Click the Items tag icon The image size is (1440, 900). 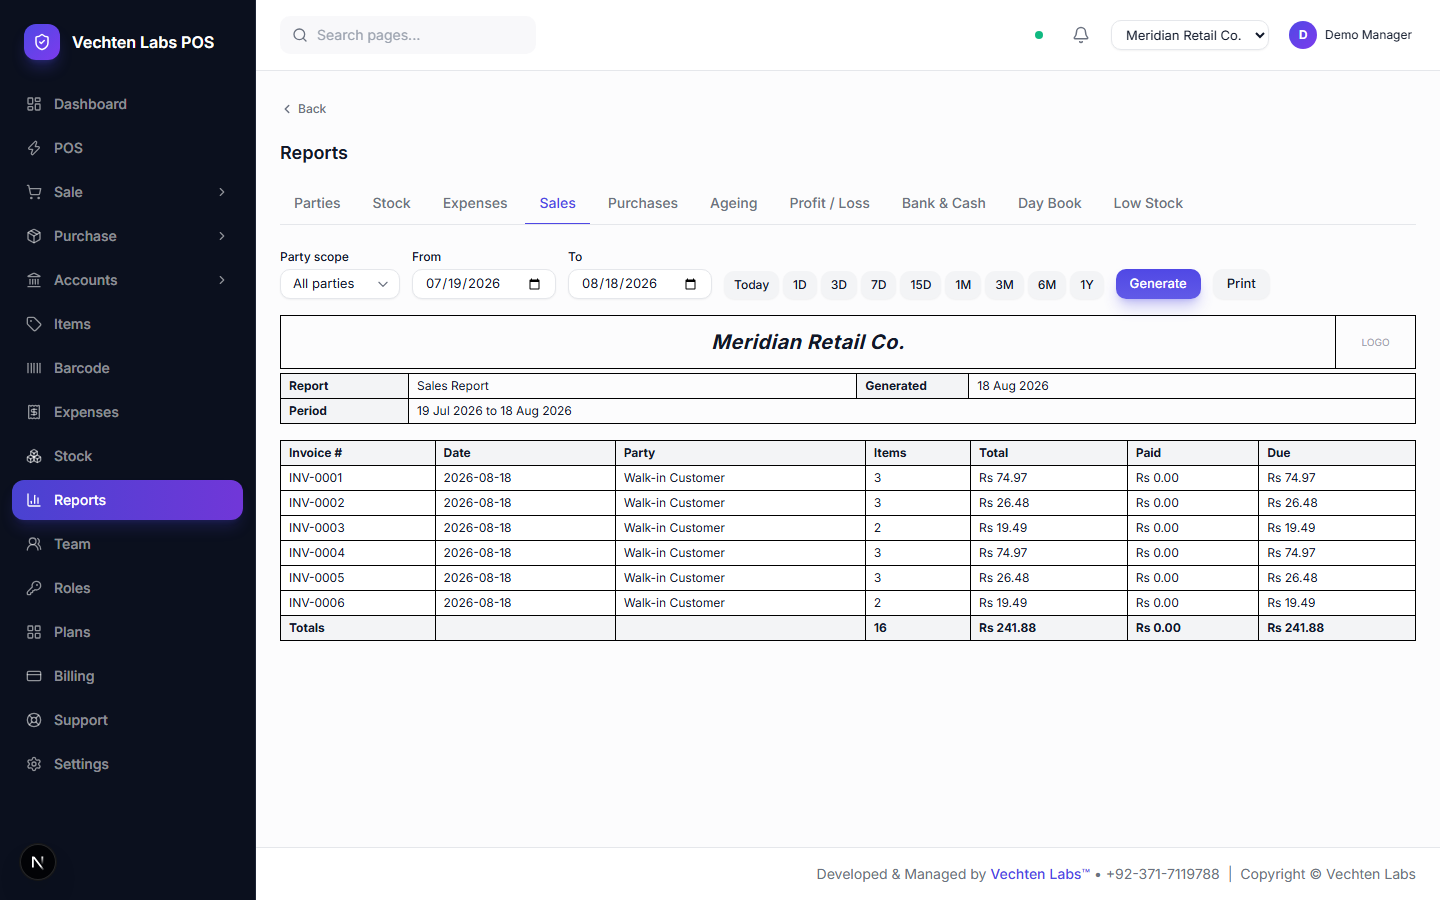34,324
